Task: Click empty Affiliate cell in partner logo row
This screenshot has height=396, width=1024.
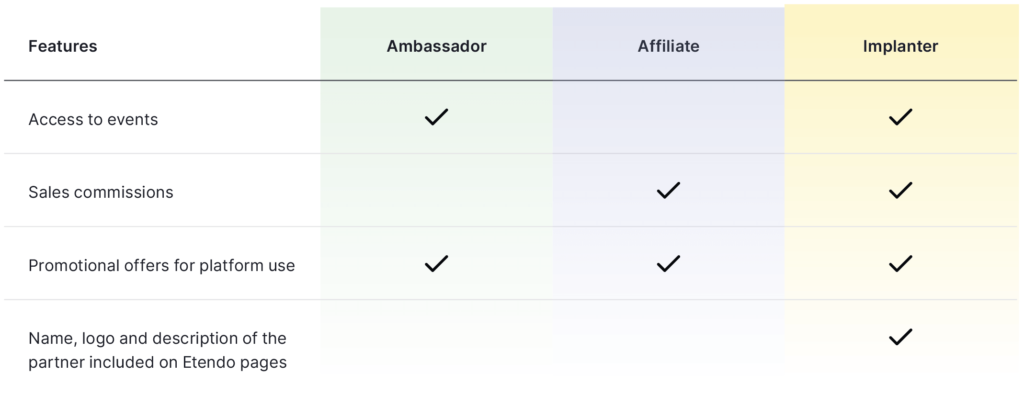Action: [668, 337]
